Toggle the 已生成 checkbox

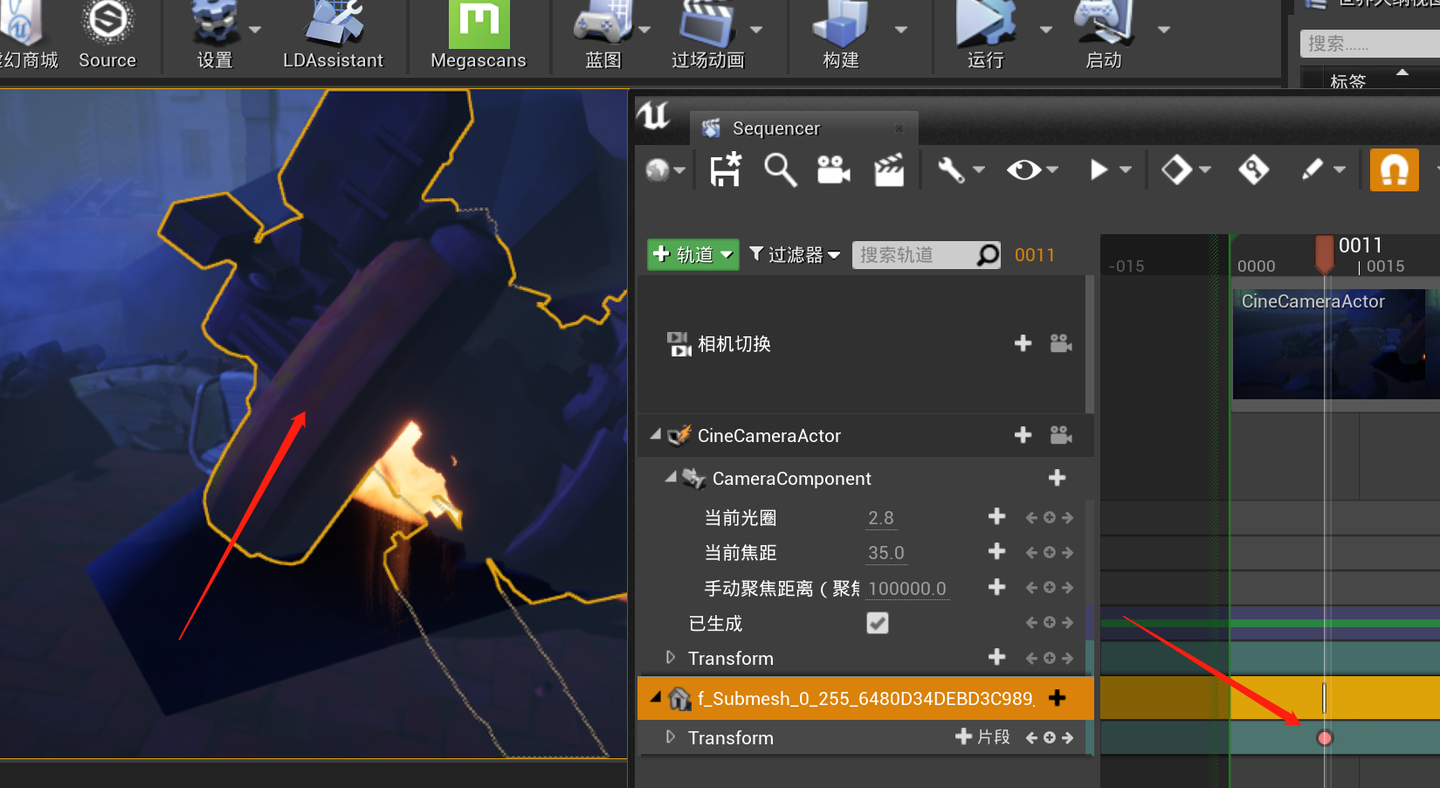point(877,623)
